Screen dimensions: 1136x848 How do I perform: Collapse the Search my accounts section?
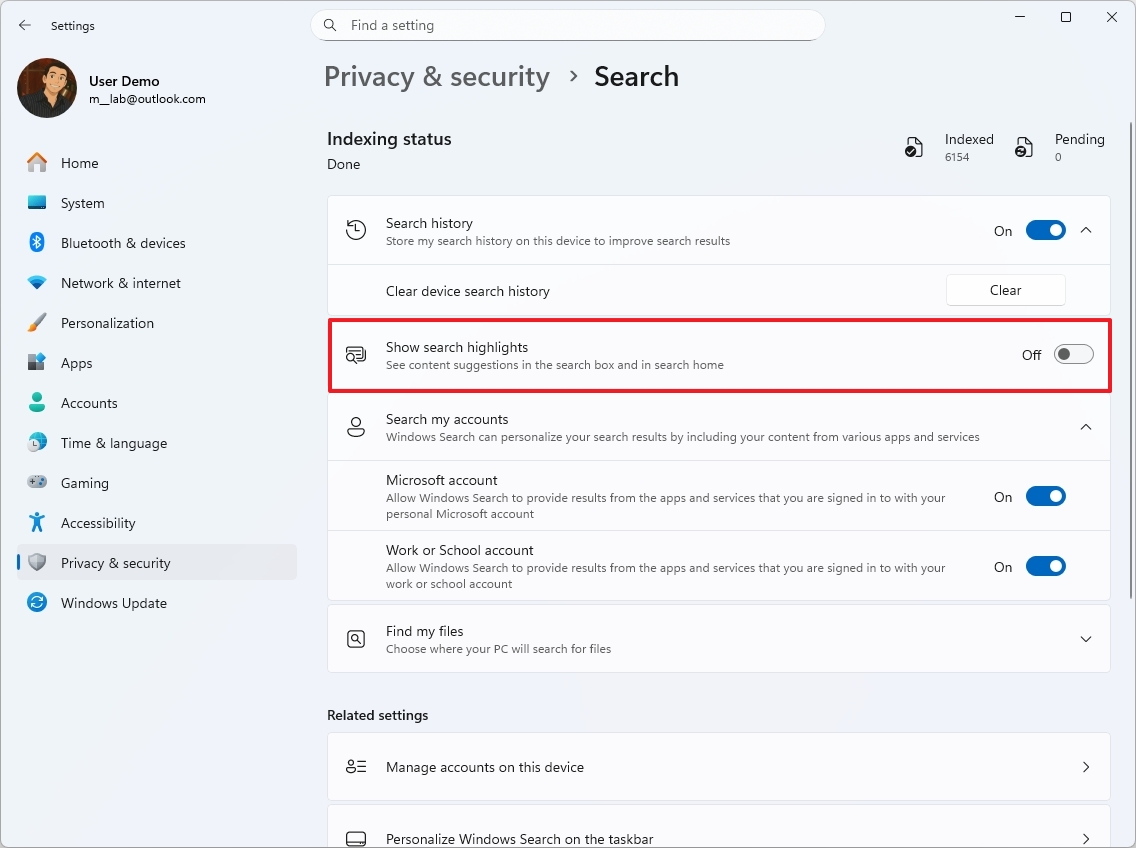[x=1086, y=427]
